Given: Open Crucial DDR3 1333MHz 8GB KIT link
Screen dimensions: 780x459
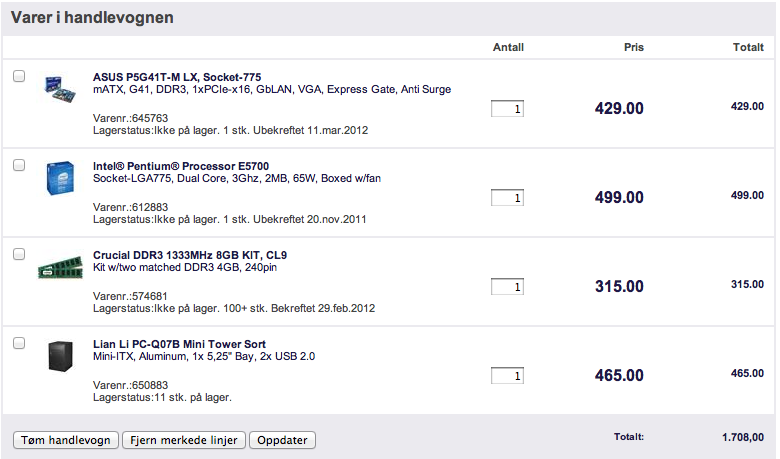Looking at the screenshot, I should point(190,255).
